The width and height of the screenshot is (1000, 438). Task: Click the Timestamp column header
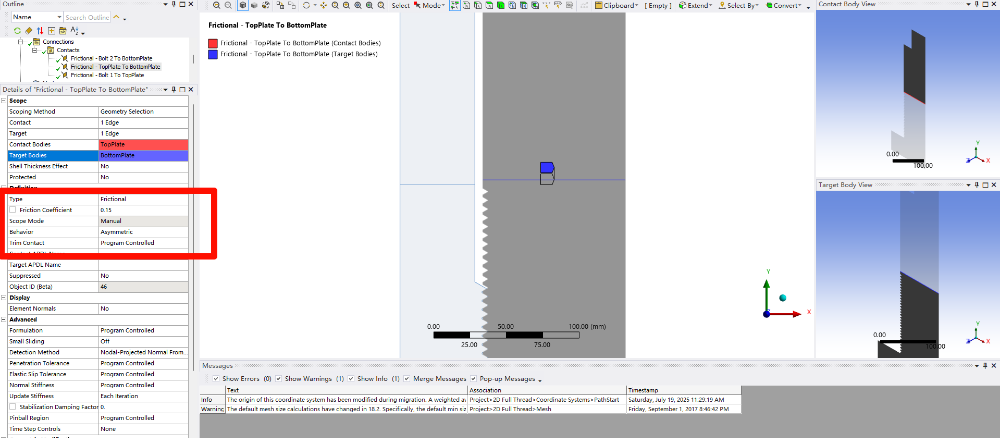[684, 390]
